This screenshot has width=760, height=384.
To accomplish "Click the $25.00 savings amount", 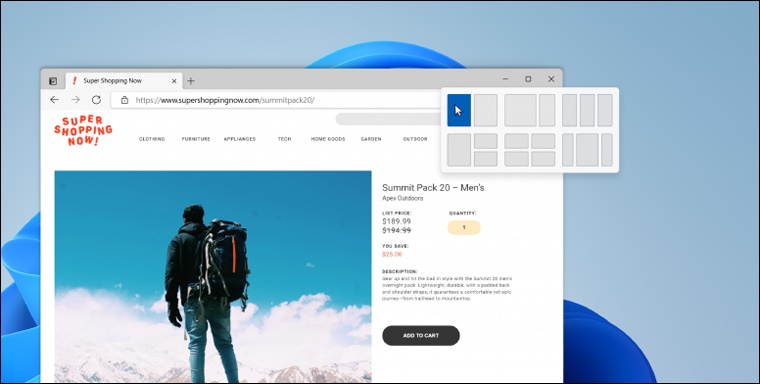I will (392, 254).
